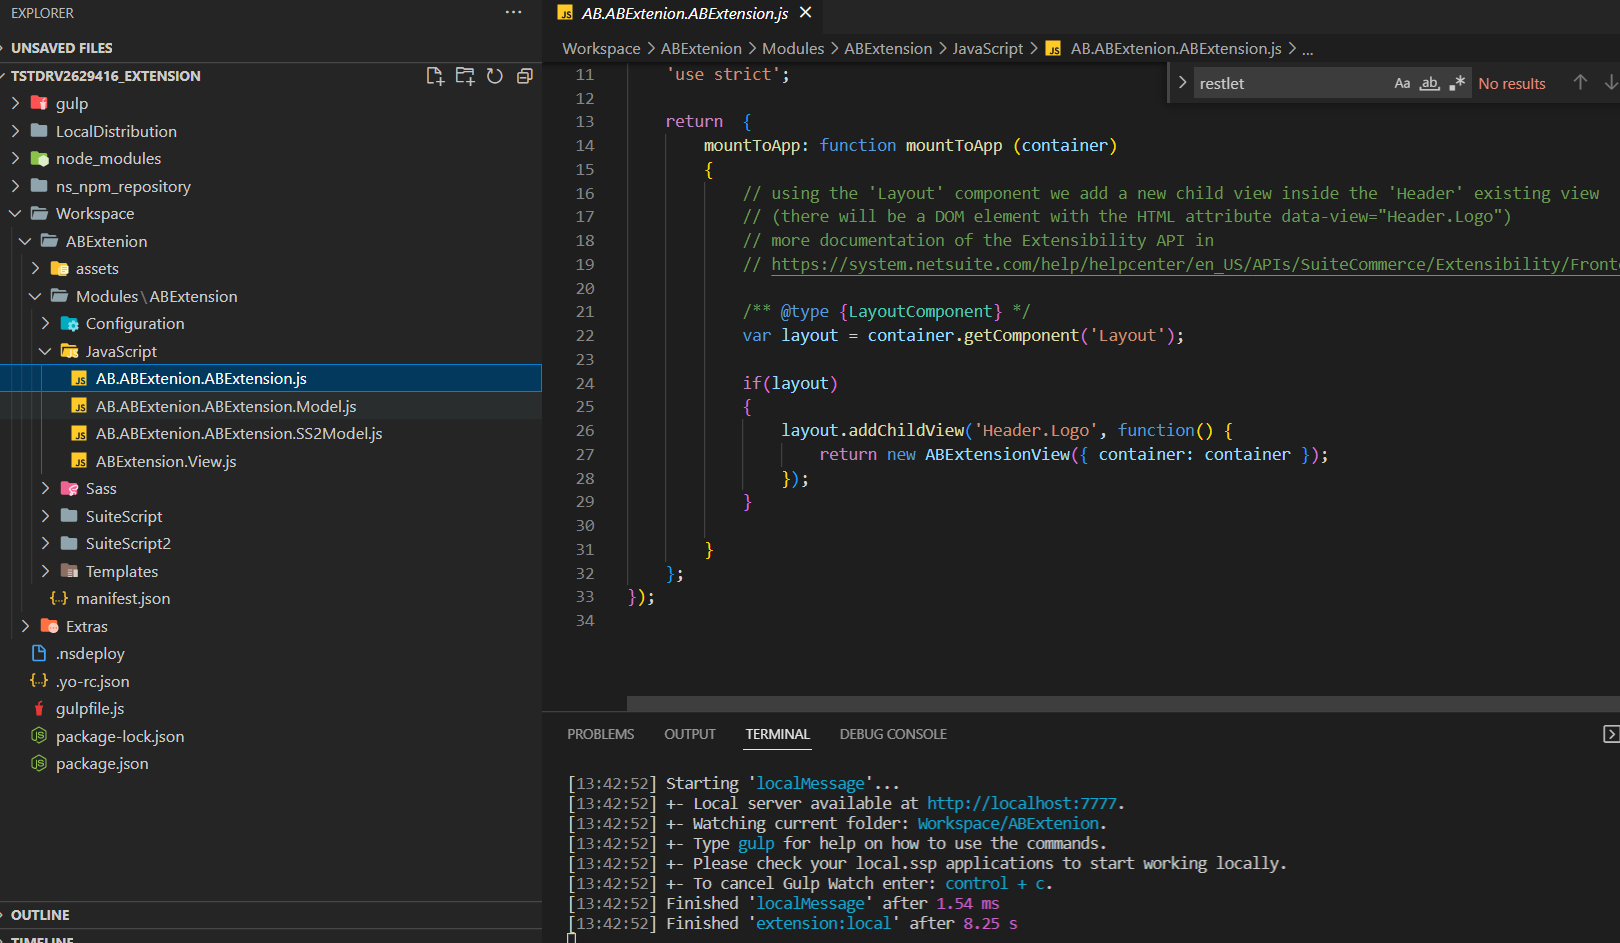
Task: Collapse the JavaScript folder
Action: (45, 351)
